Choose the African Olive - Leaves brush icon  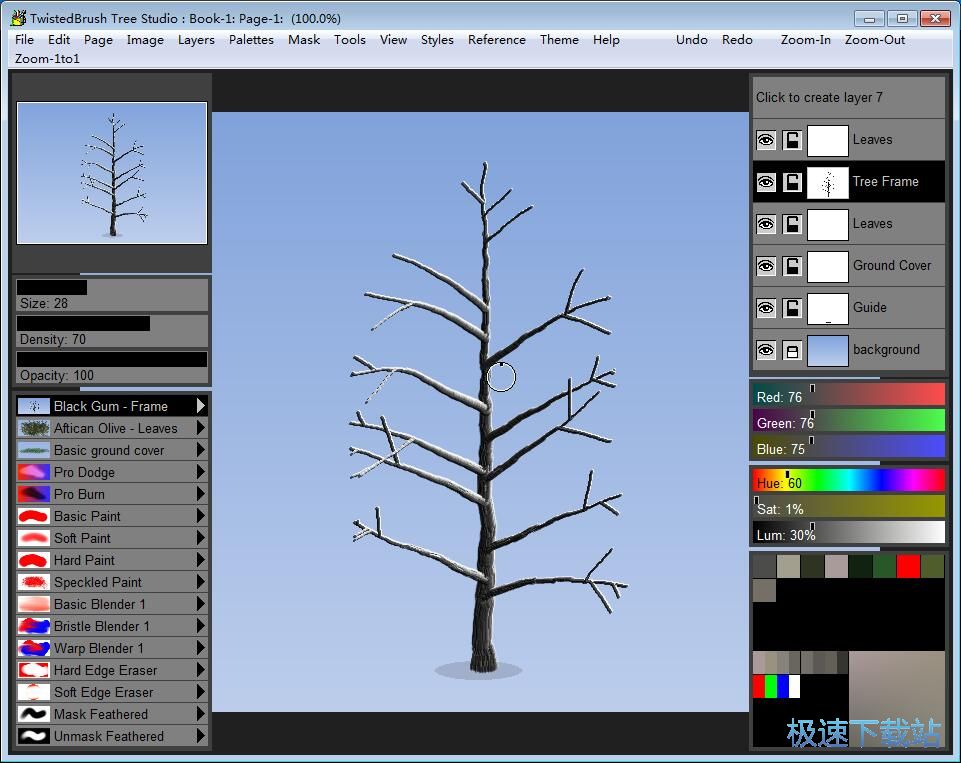(x=34, y=428)
